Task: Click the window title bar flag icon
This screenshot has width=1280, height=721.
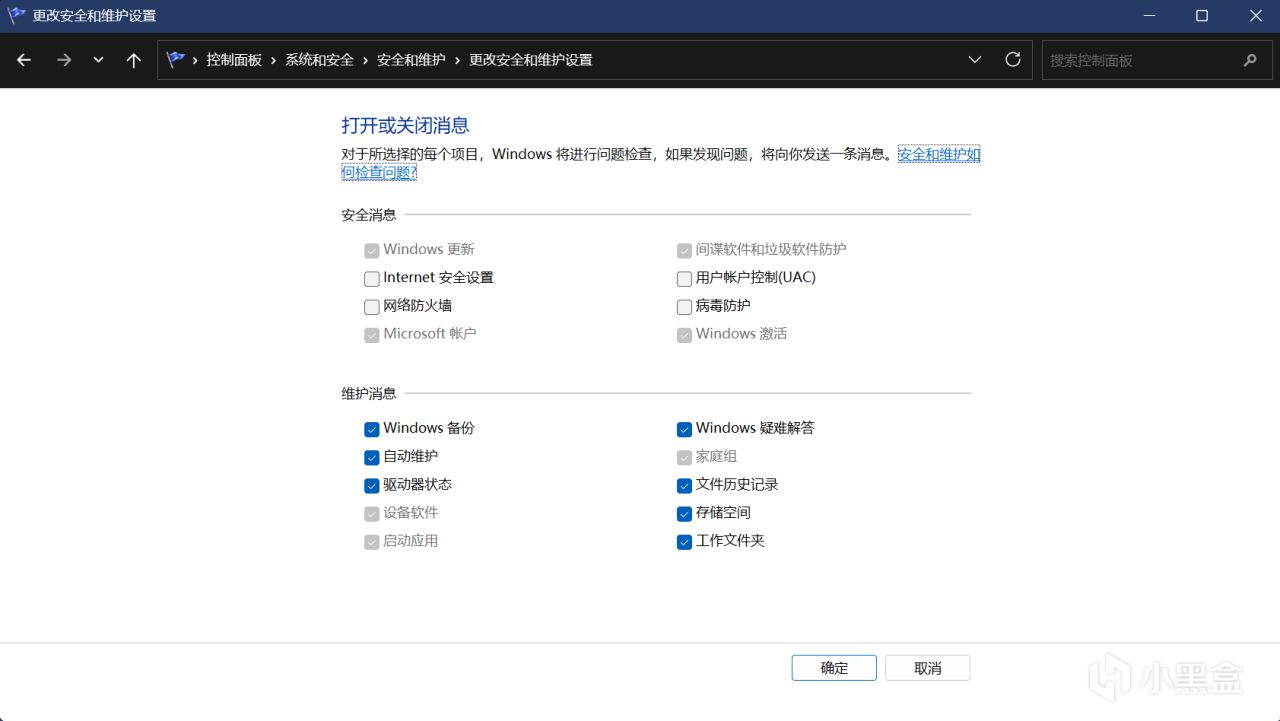Action: coord(16,15)
